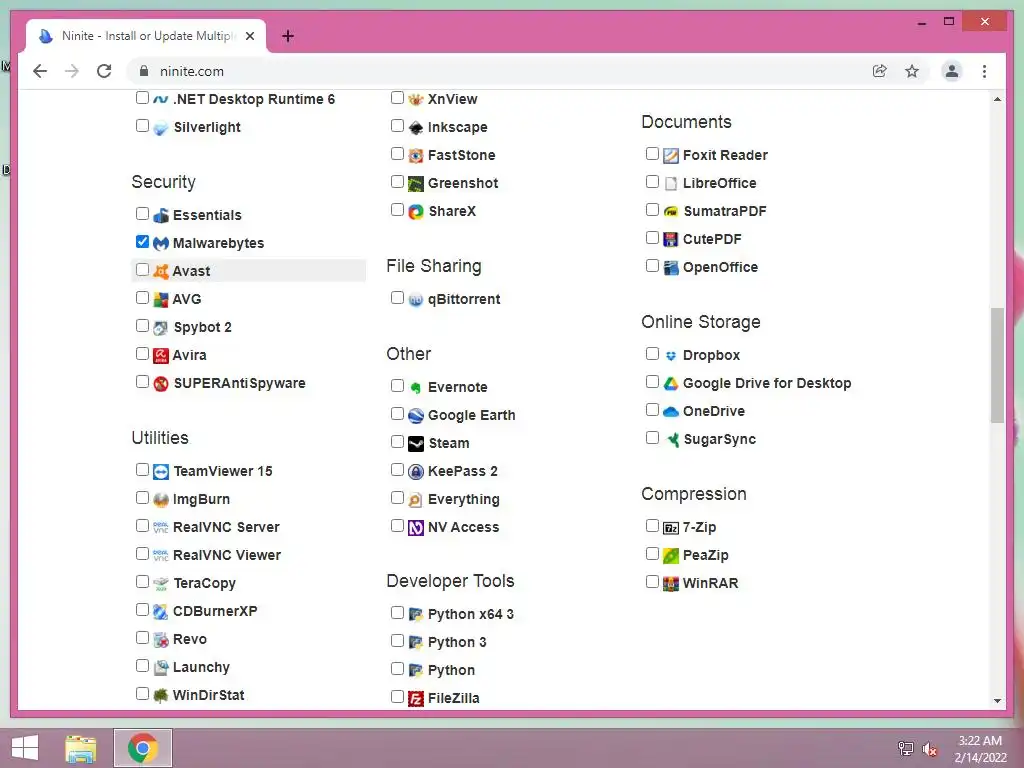Screen dimensions: 1024x768
Task: Check the Essentials checkbox
Action: pyautogui.click(x=142, y=213)
